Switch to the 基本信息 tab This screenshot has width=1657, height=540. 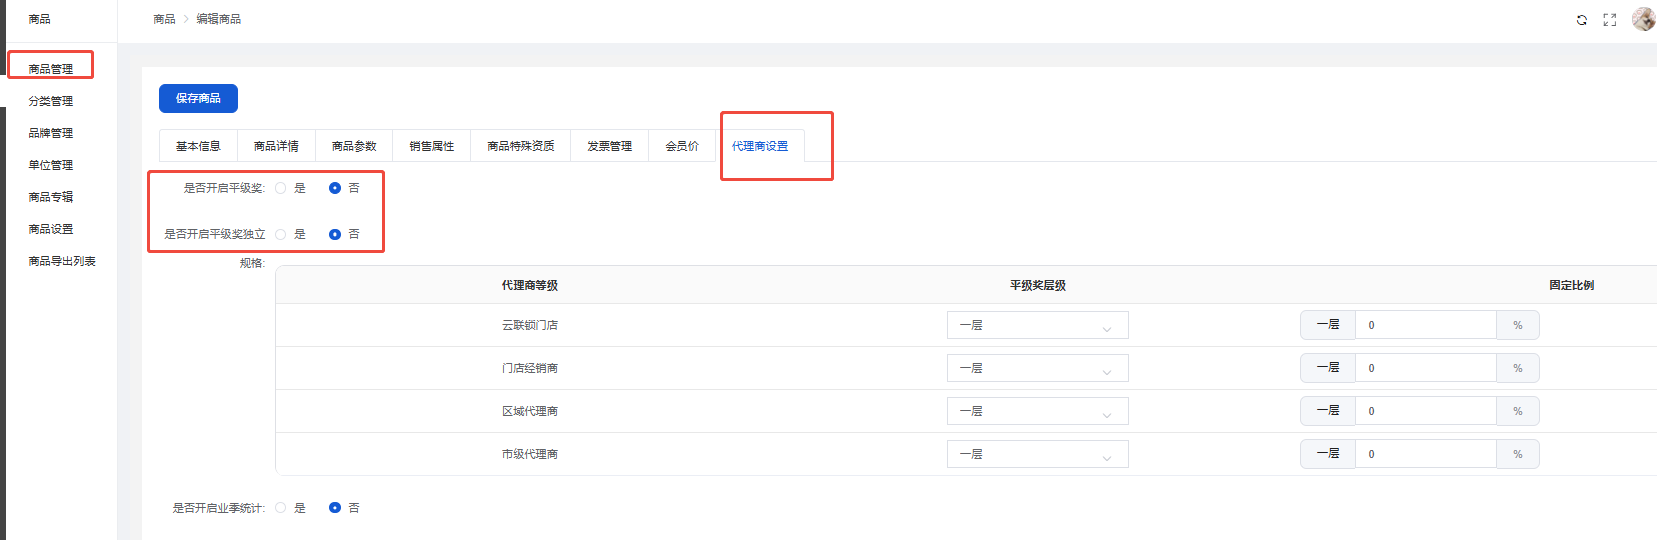pos(198,146)
